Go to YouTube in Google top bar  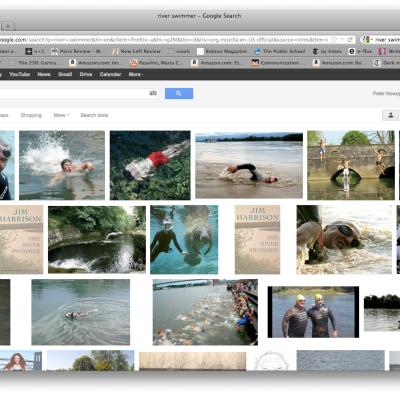[19, 74]
